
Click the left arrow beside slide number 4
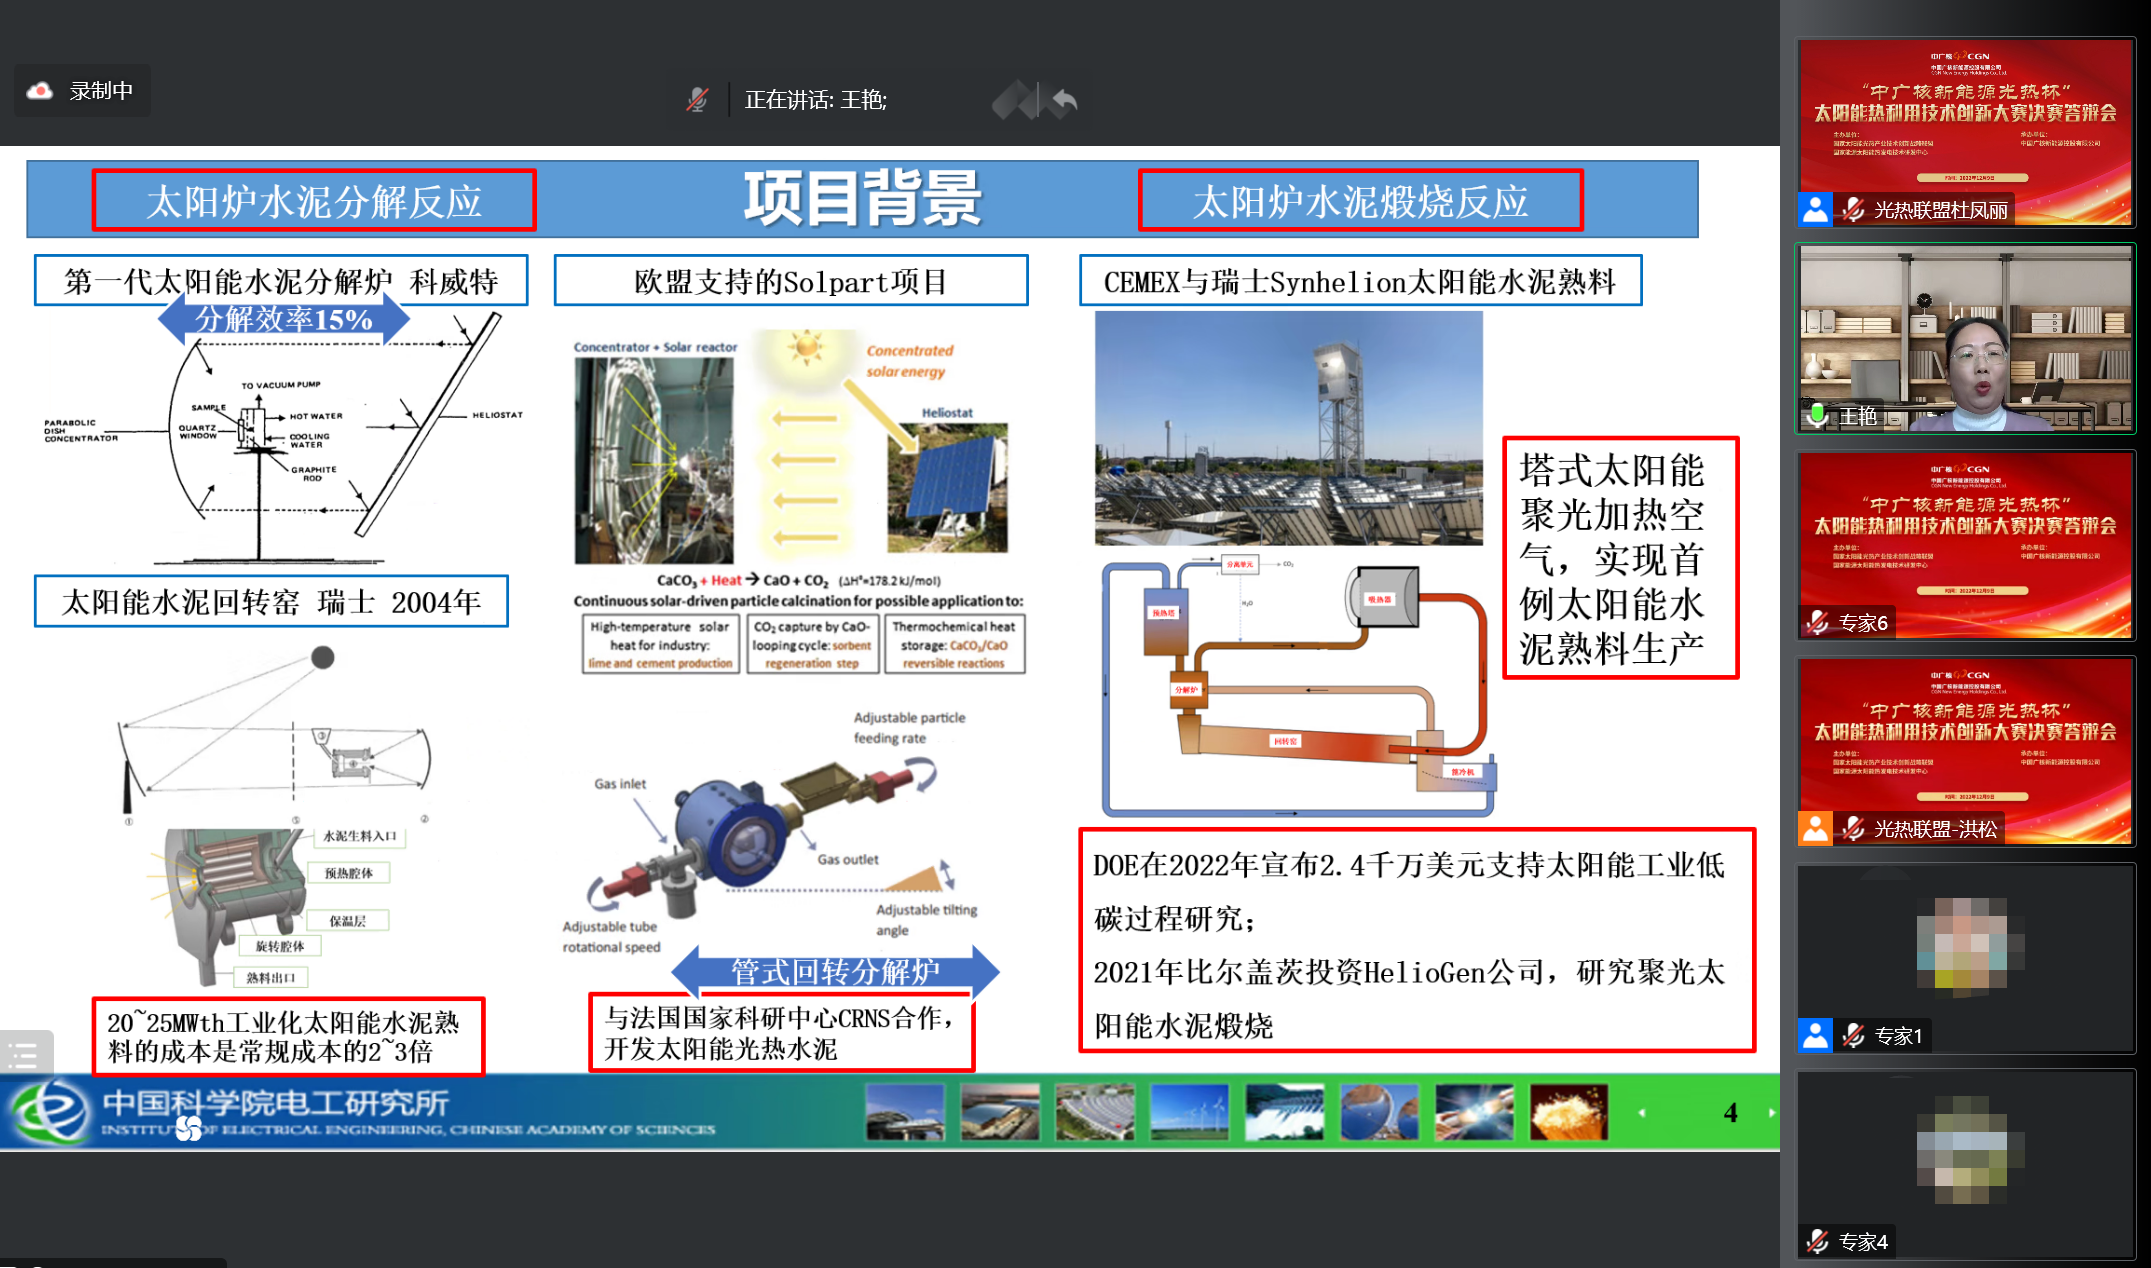(x=1642, y=1112)
